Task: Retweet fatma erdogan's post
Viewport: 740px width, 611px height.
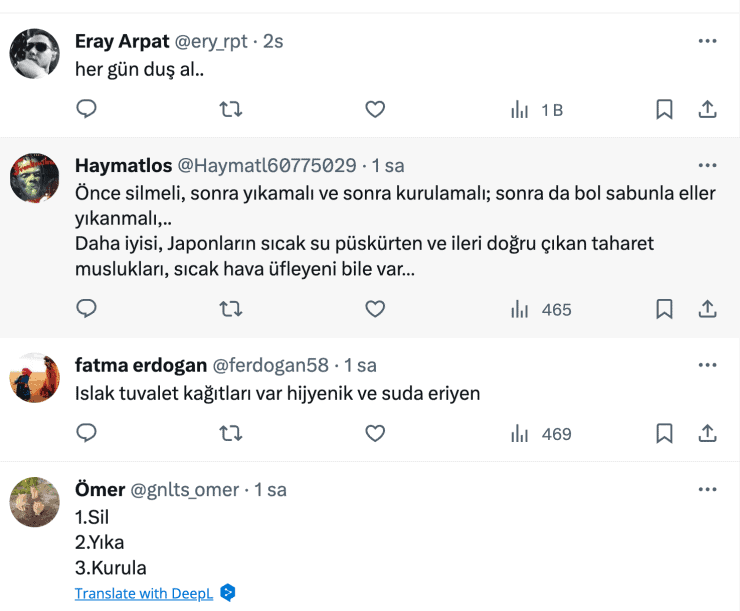Action: [231, 433]
